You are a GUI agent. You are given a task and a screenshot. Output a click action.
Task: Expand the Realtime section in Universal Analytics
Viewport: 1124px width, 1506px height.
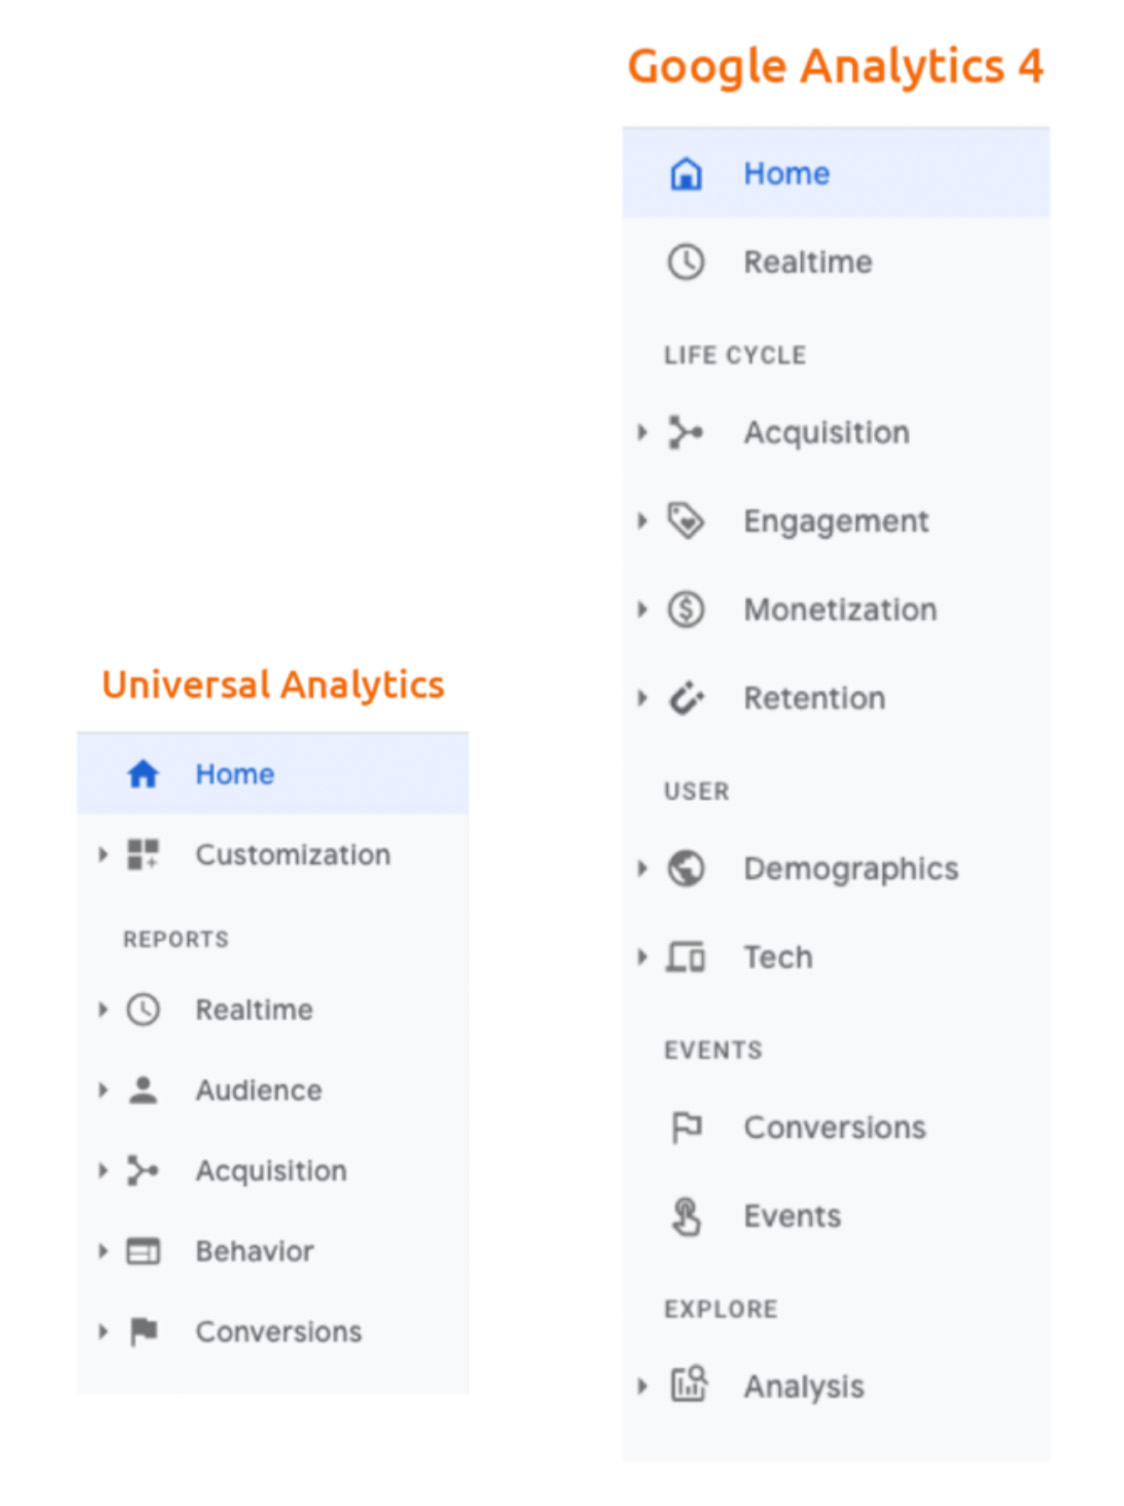103,1010
